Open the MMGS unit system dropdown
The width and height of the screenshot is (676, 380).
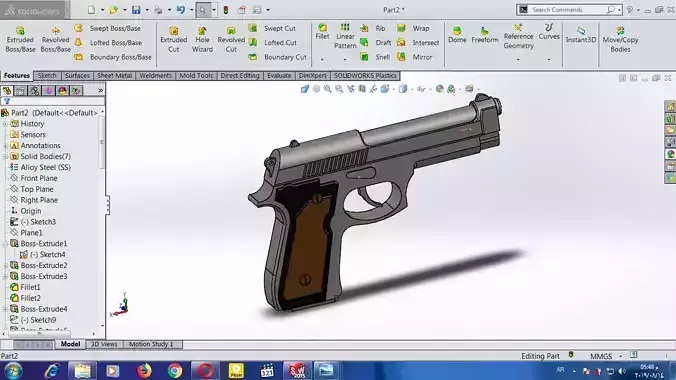pos(620,356)
